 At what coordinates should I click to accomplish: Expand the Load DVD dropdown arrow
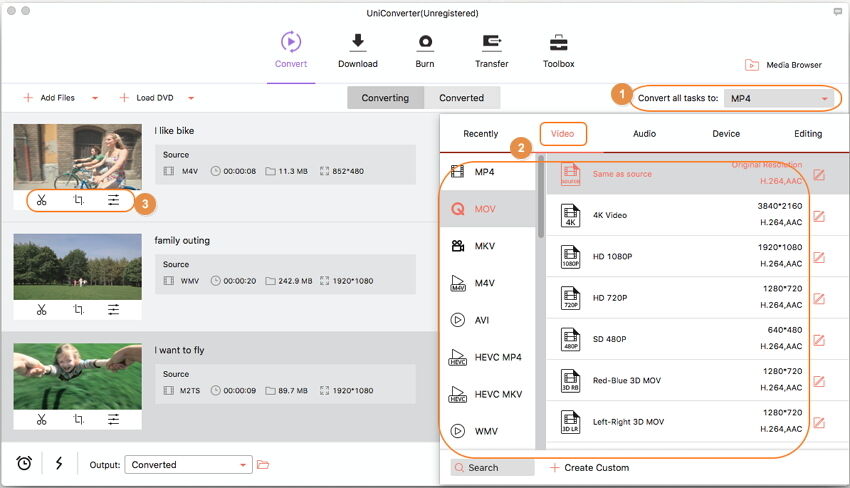(x=191, y=98)
